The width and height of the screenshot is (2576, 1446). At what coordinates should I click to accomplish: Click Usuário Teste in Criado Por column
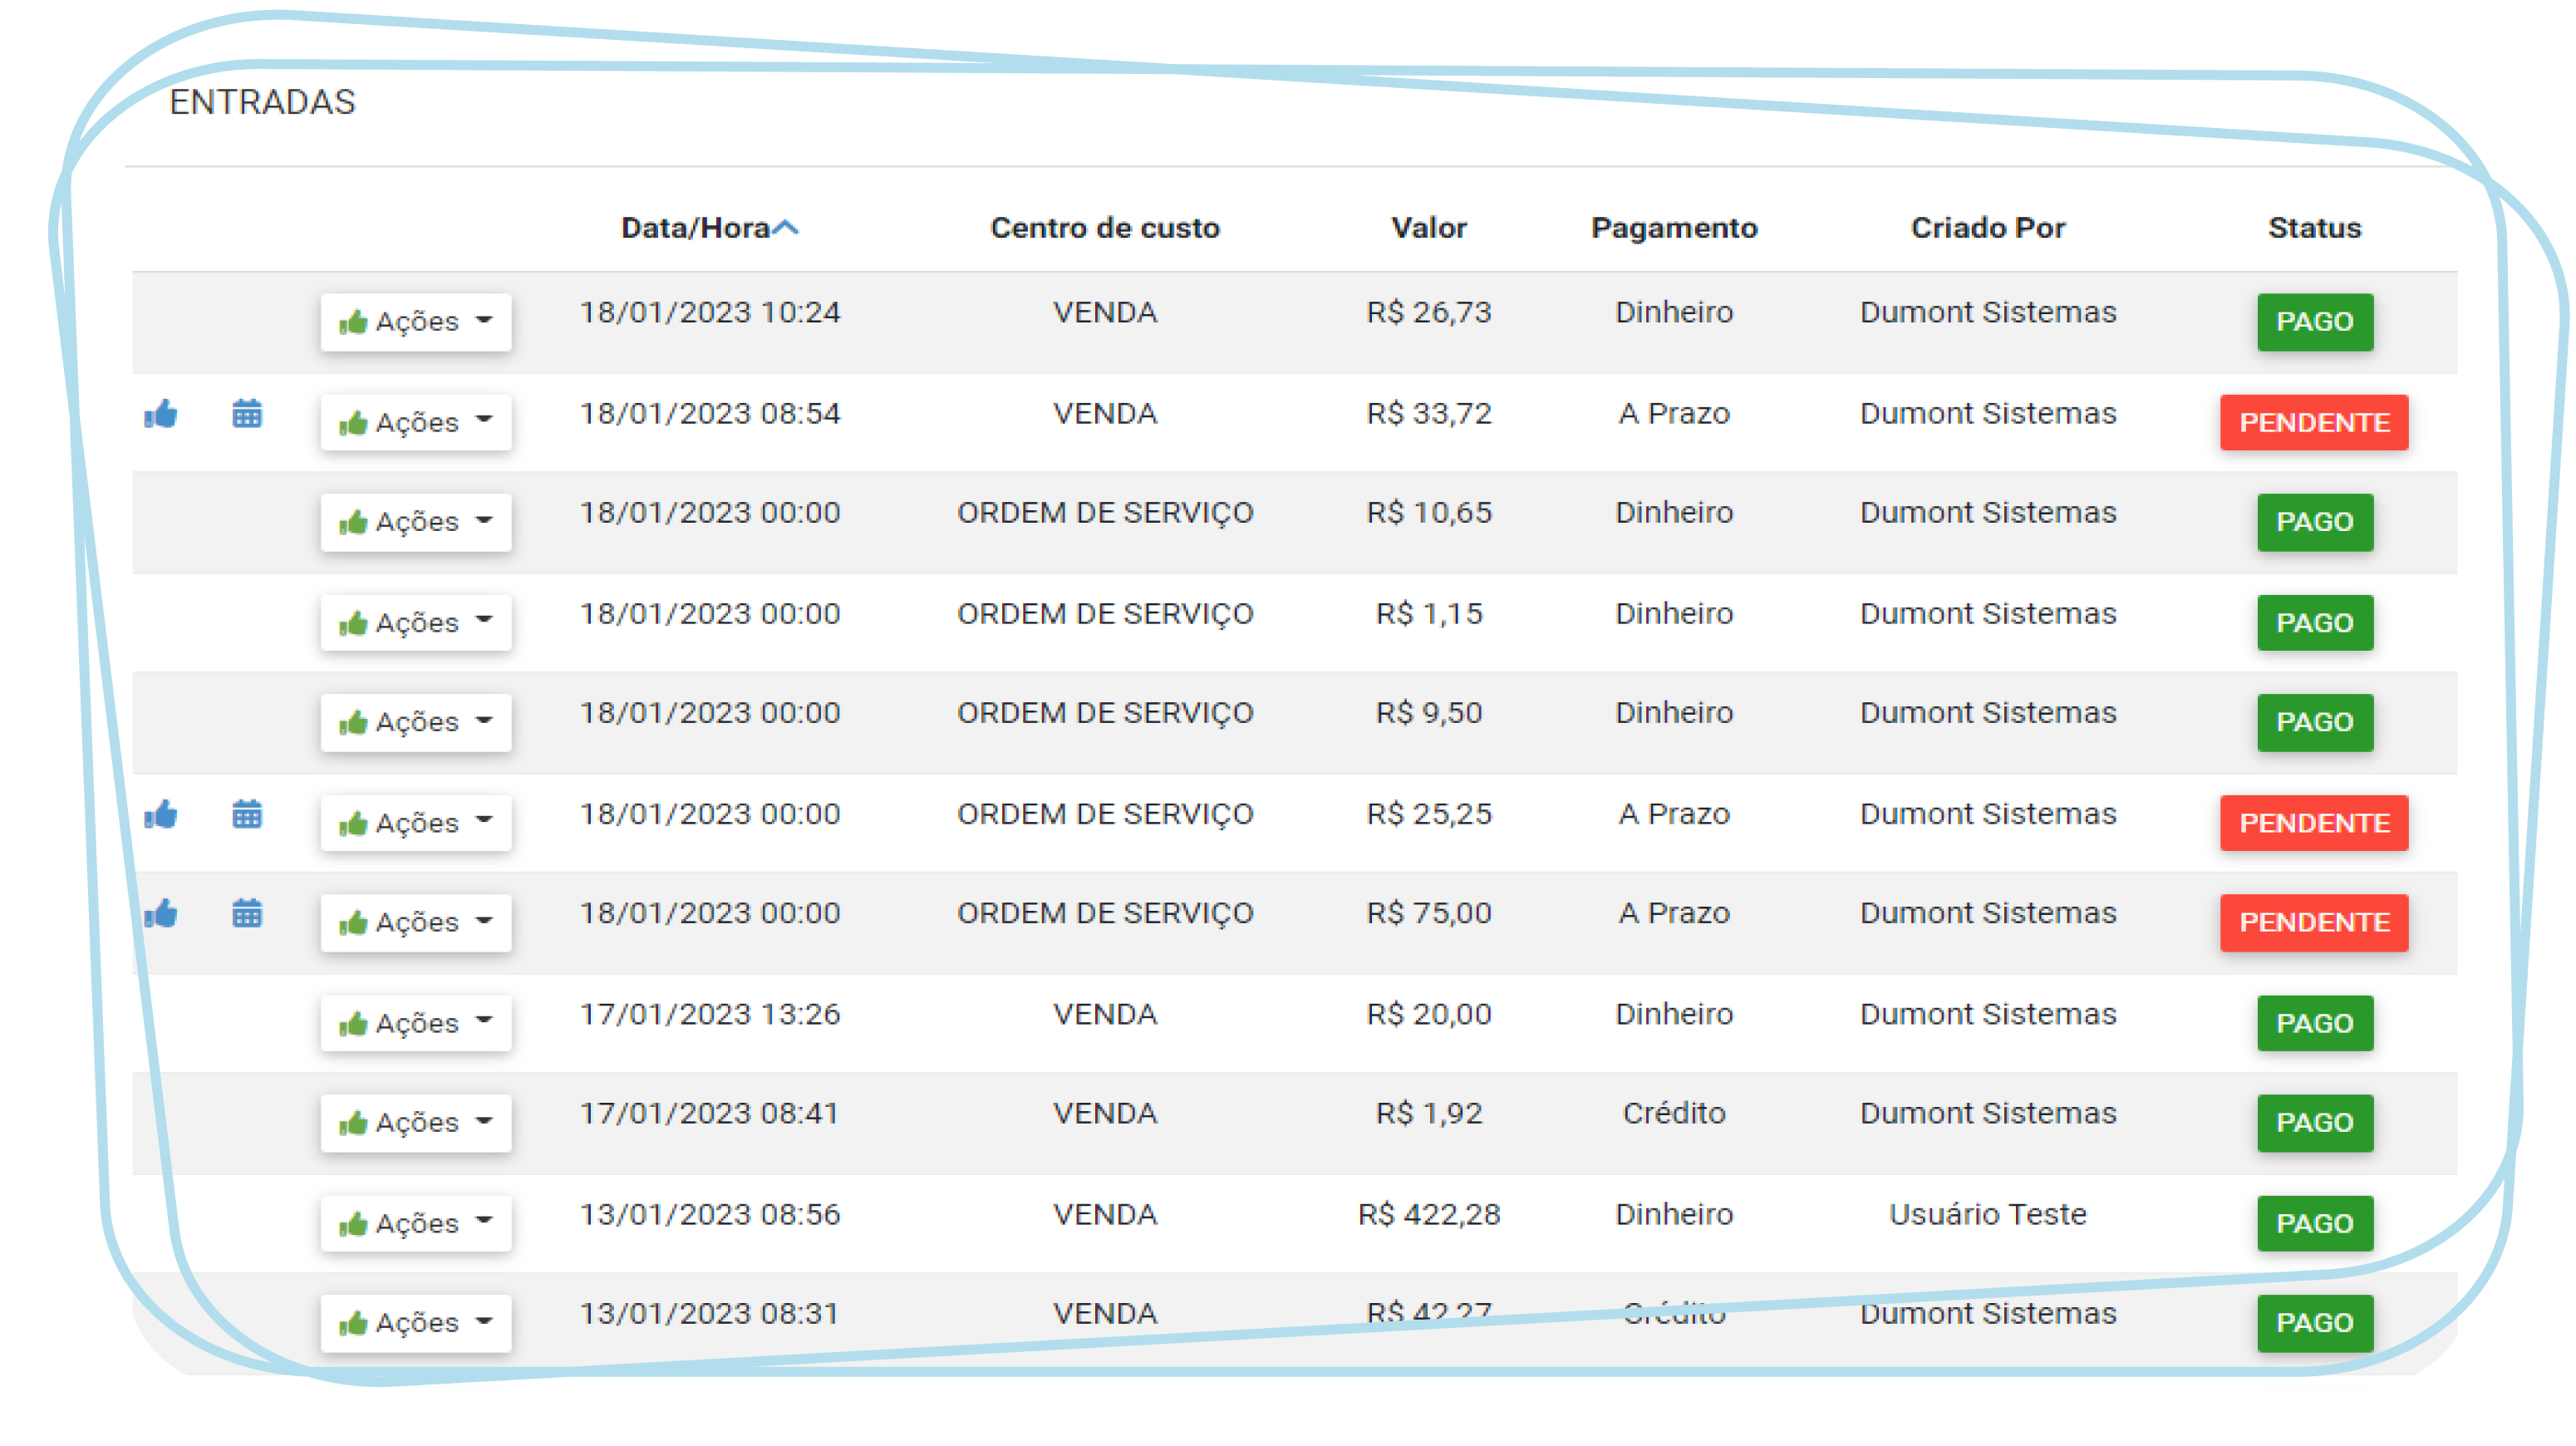tap(1988, 1214)
